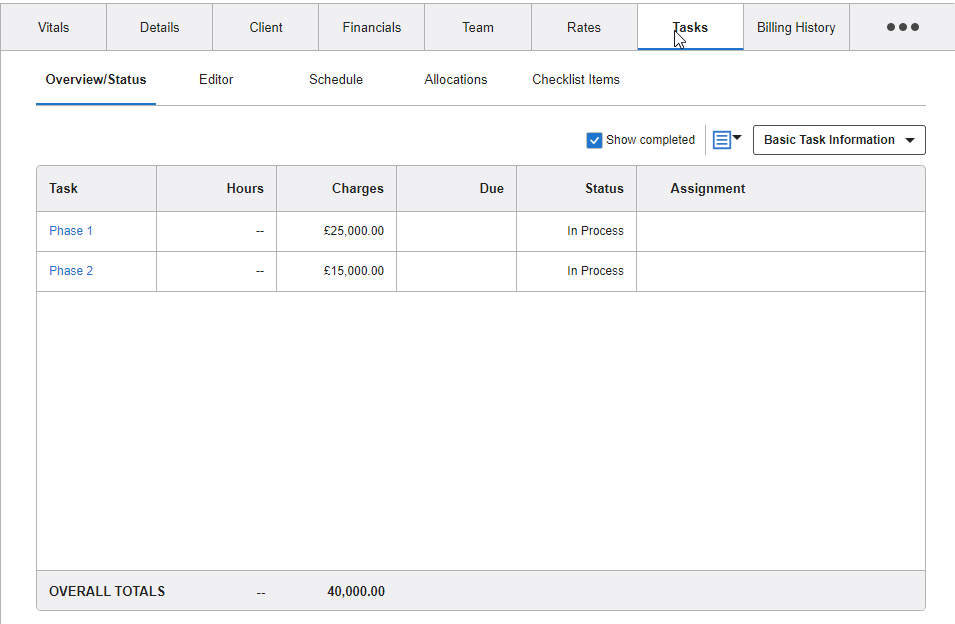Image resolution: width=955 pixels, height=624 pixels.
Task: Click the Task column header
Action: [96, 189]
